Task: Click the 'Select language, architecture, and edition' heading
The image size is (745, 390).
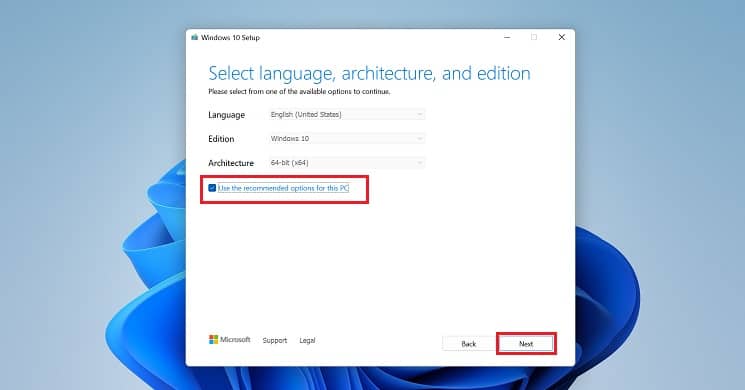Action: click(x=369, y=73)
